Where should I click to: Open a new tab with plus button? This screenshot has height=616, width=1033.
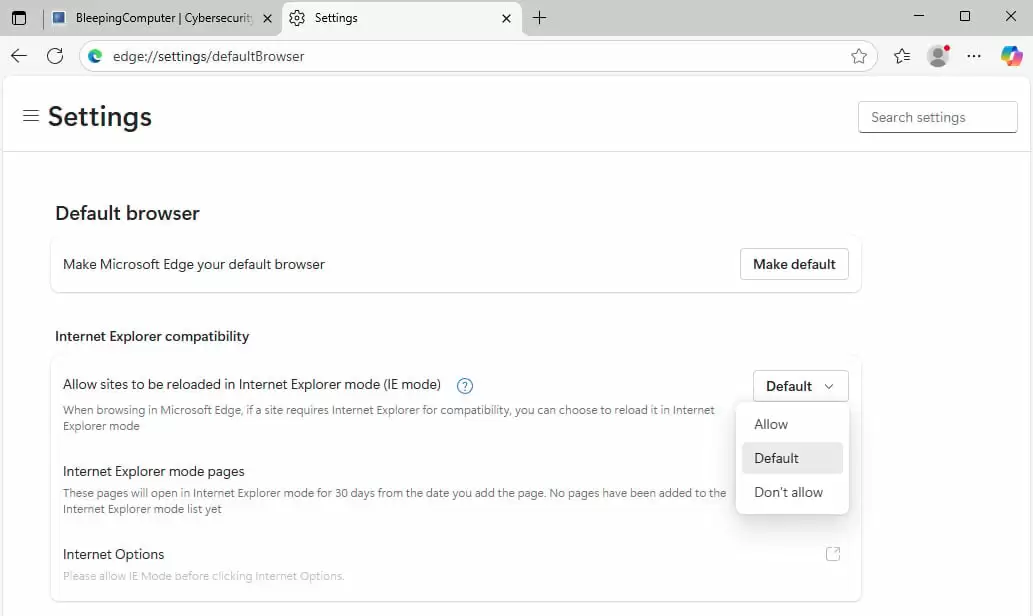coord(540,18)
